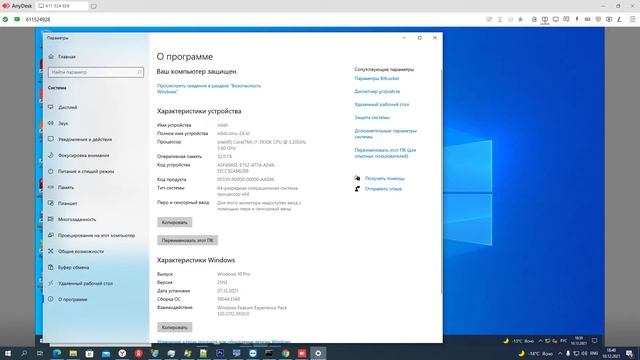Open Дополнительные параметры системы link
The height and width of the screenshot is (360, 640).
tap(385, 134)
